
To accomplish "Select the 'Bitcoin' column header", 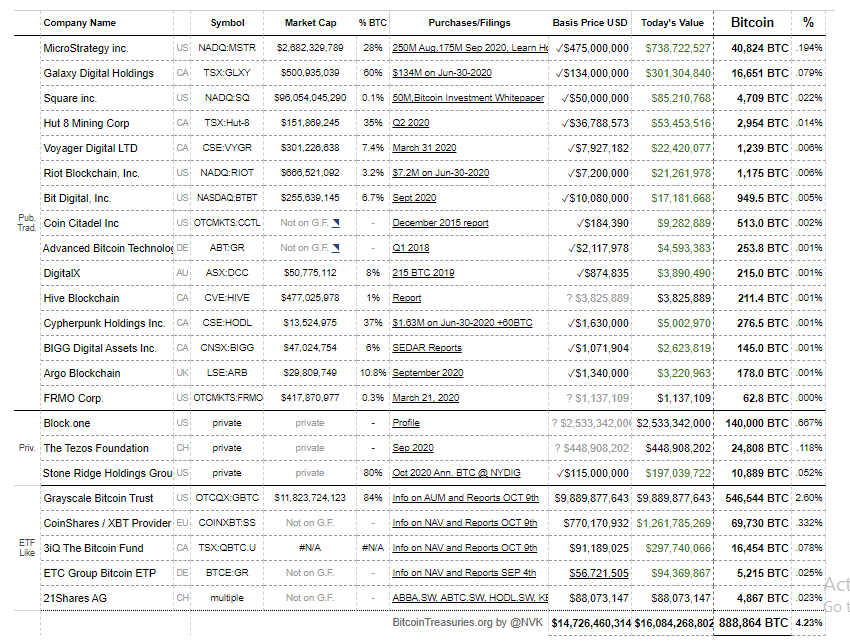I will (x=752, y=22).
